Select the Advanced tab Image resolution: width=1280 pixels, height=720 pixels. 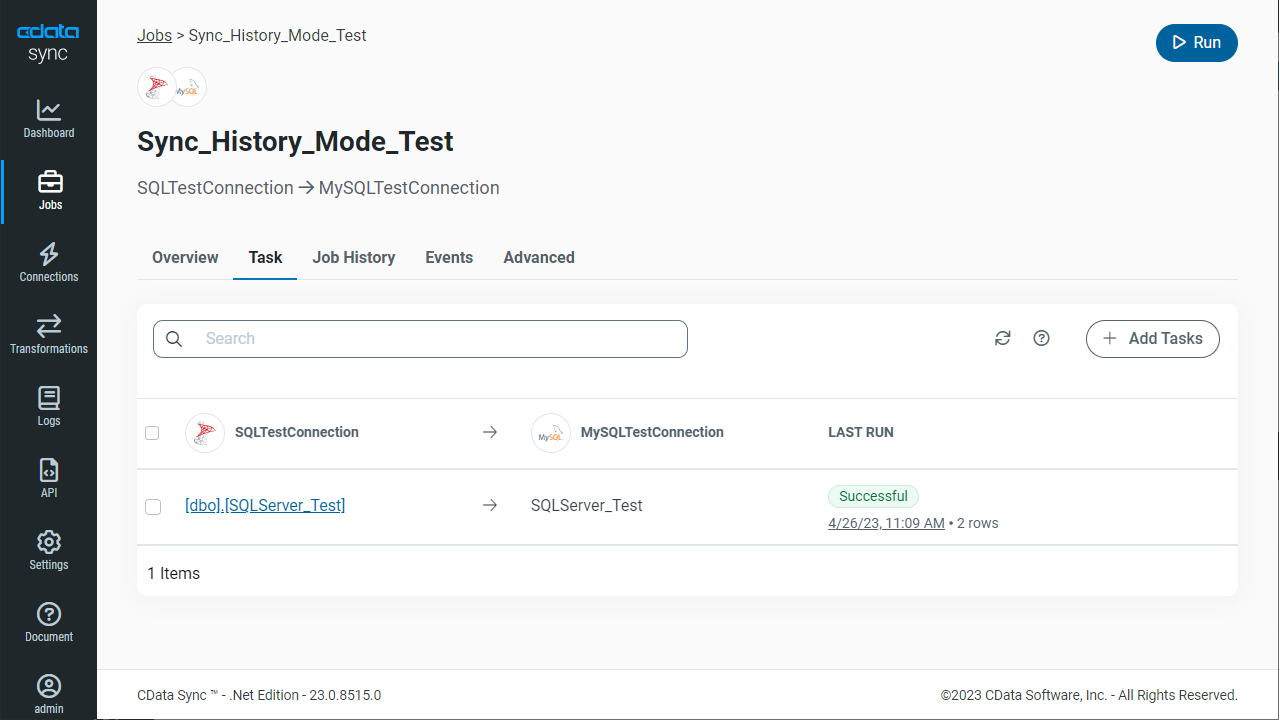click(538, 257)
